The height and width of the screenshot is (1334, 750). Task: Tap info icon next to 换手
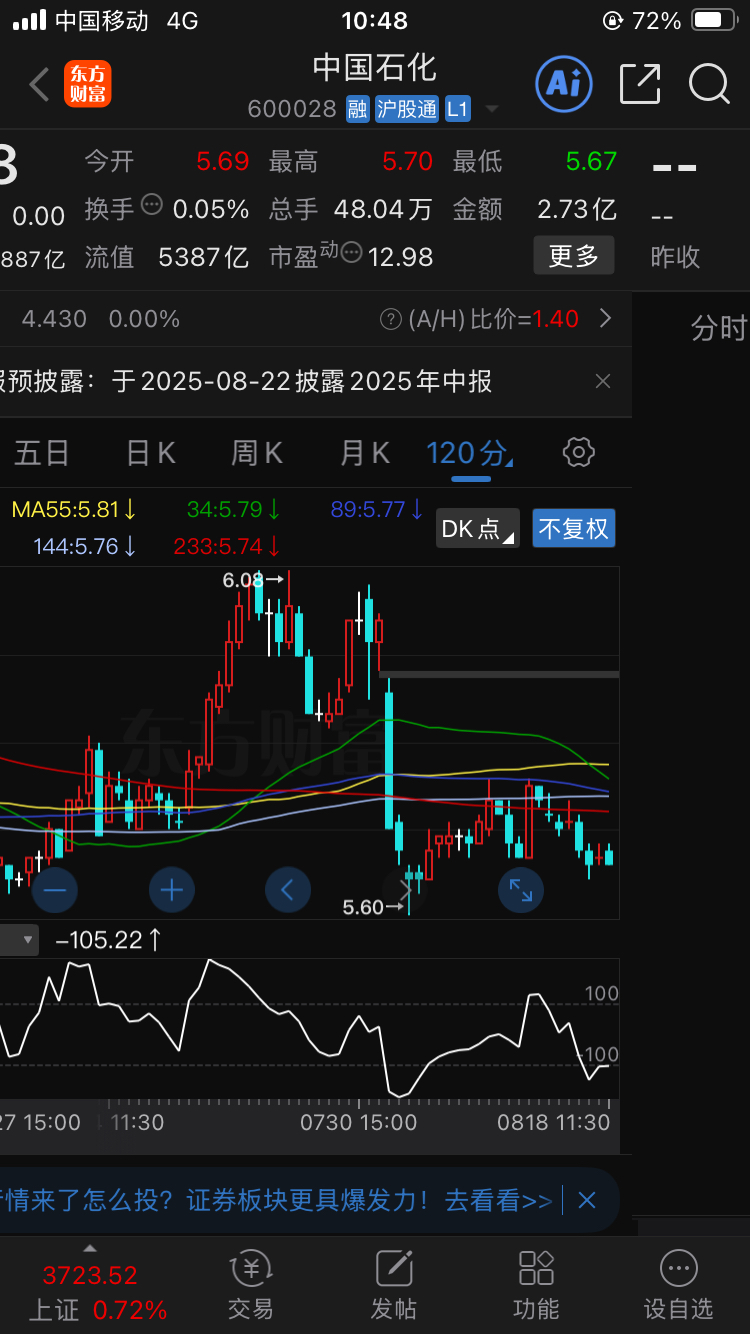tap(152, 205)
